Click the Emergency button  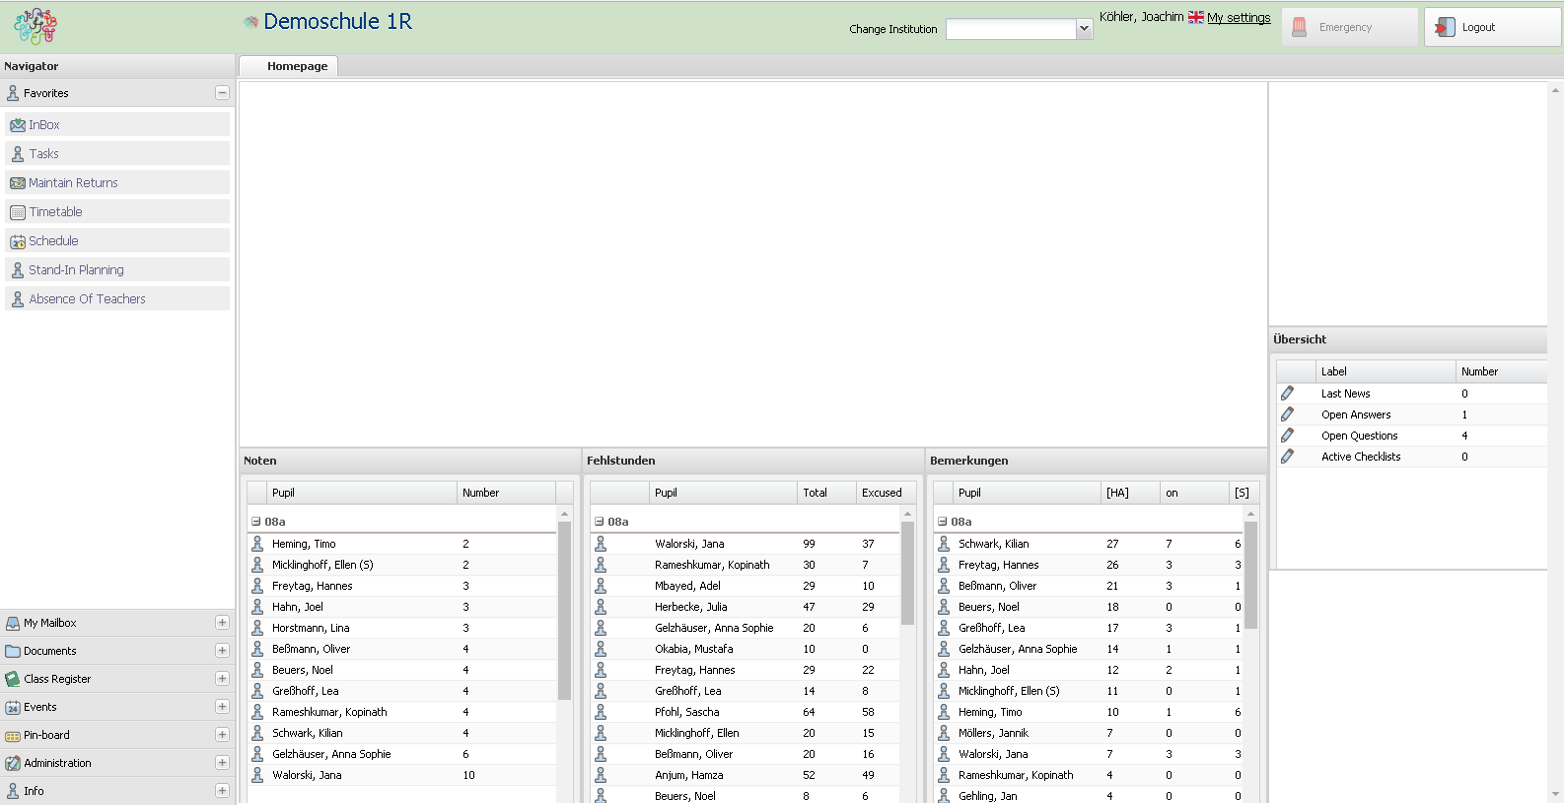[1349, 28]
